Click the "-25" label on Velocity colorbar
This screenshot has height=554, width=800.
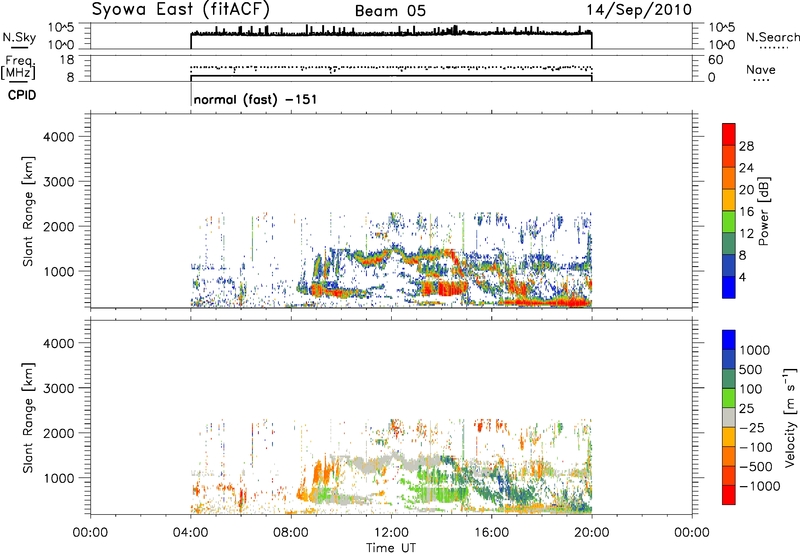752,428
